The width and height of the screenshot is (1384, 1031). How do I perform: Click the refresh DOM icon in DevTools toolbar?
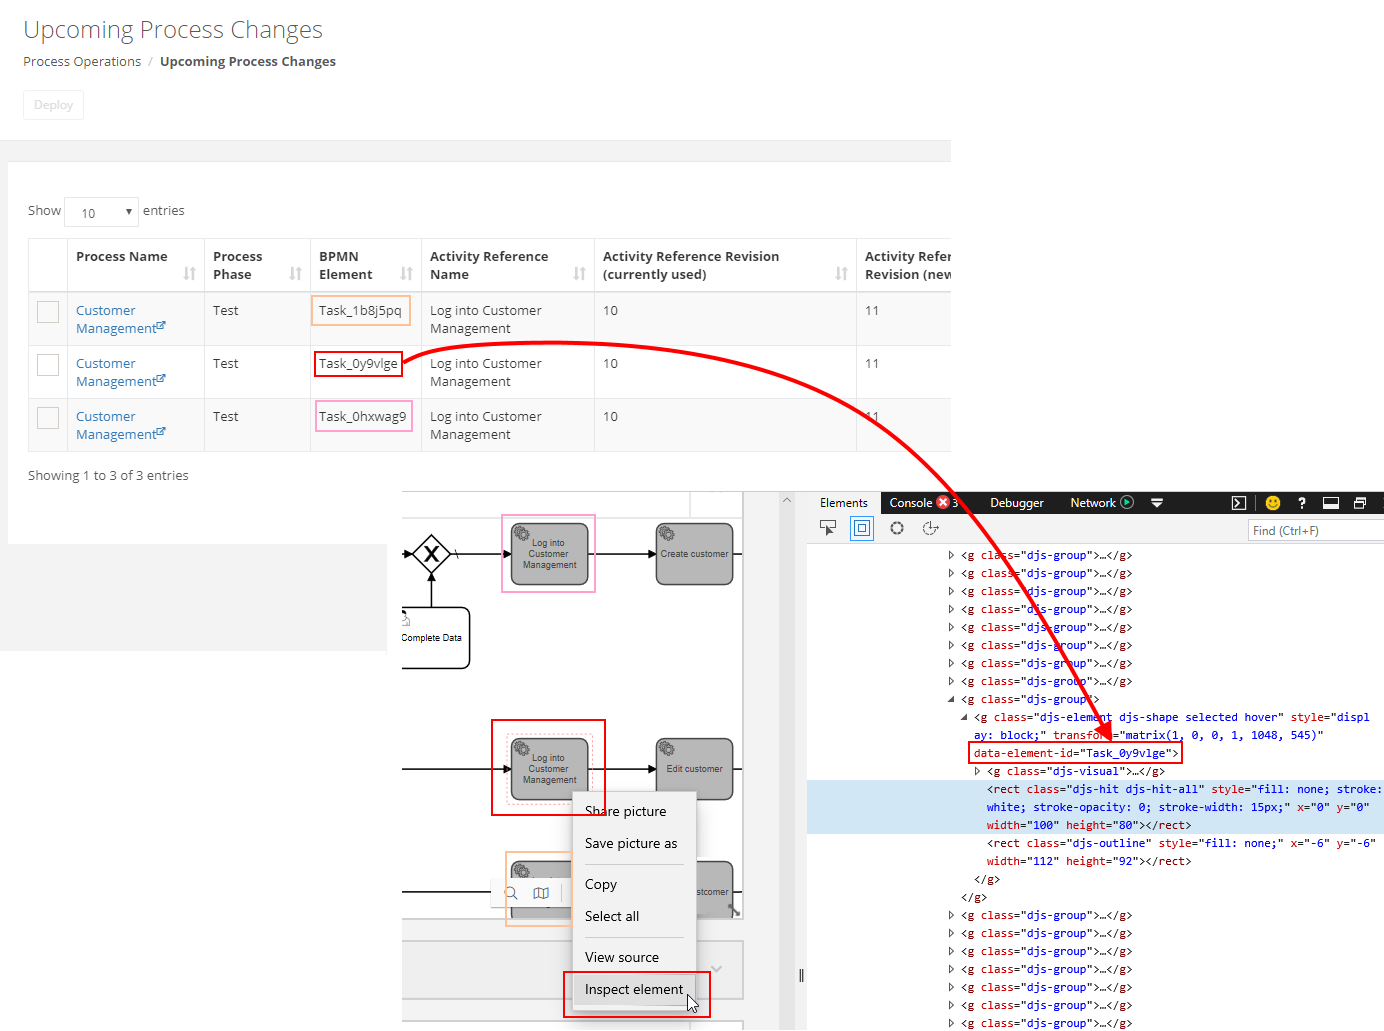coord(896,528)
